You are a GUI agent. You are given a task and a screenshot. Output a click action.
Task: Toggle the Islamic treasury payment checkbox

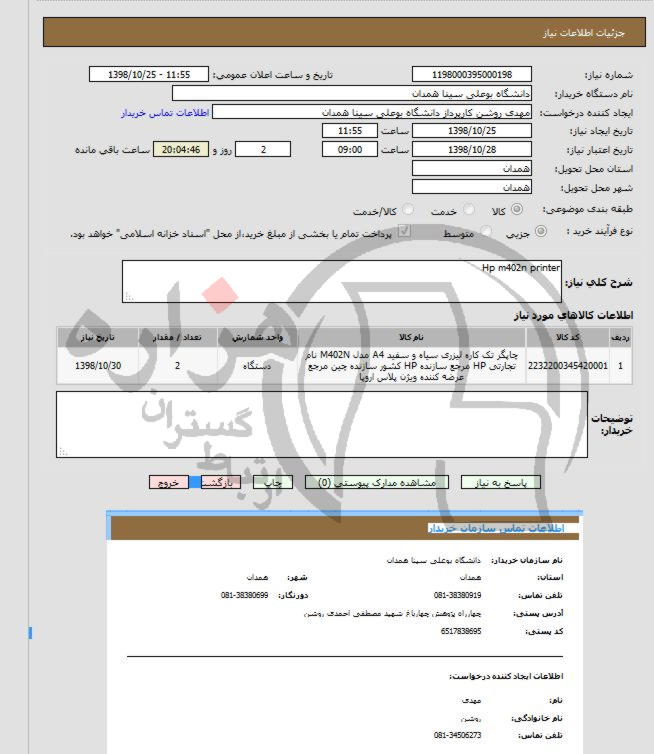pos(404,232)
